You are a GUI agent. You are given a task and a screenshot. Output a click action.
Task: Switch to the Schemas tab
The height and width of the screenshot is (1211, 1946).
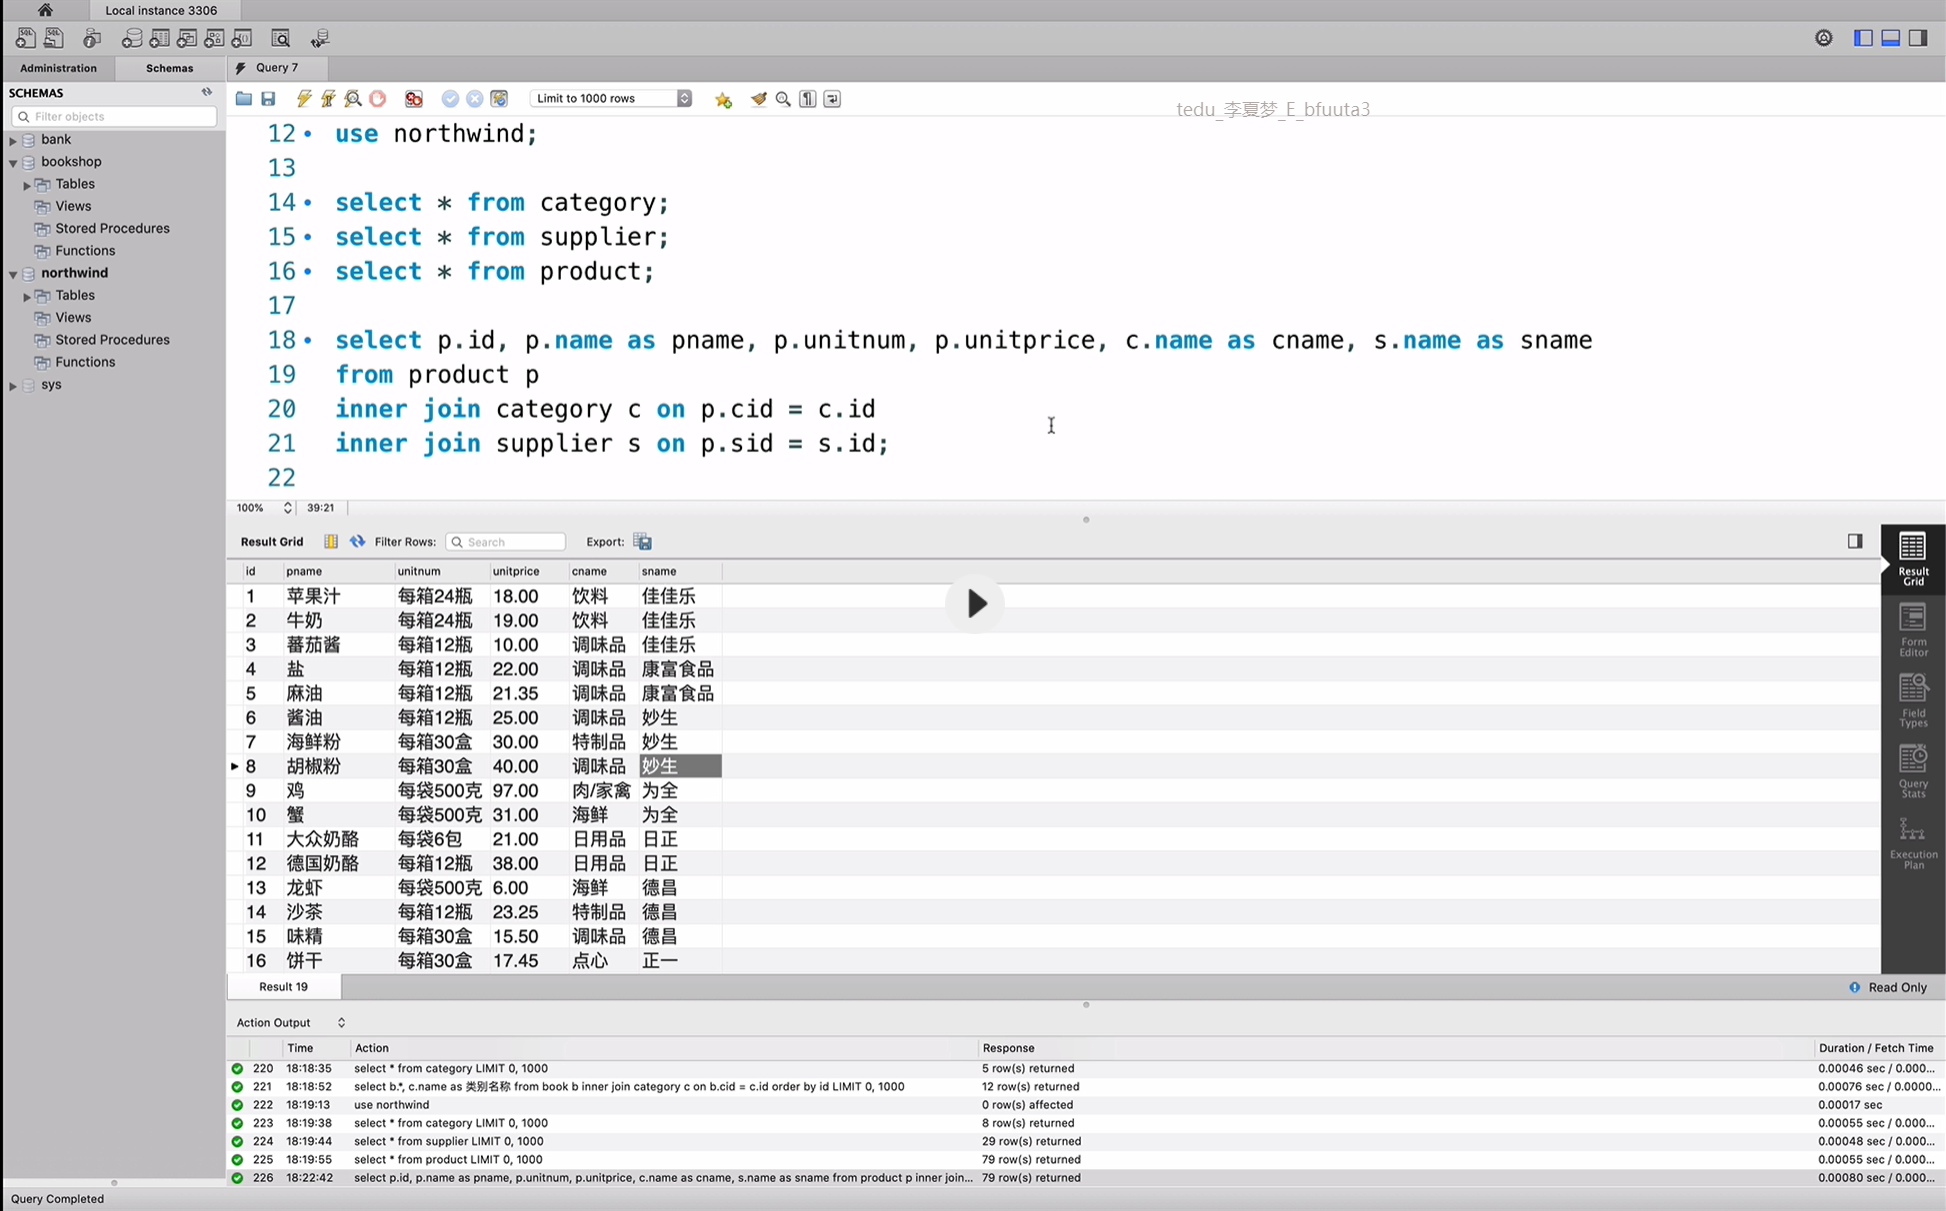point(169,68)
